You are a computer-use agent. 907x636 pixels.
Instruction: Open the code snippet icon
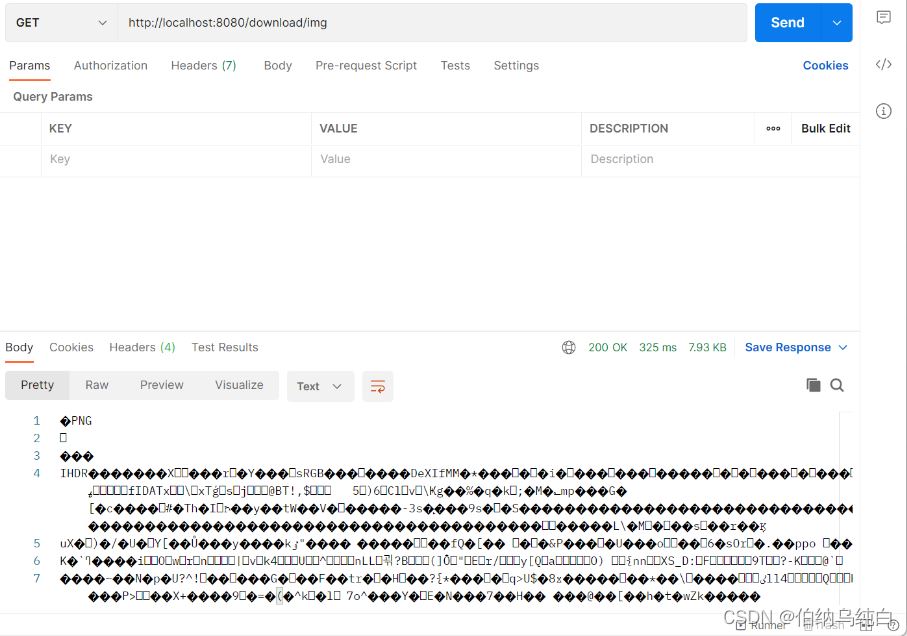883,64
